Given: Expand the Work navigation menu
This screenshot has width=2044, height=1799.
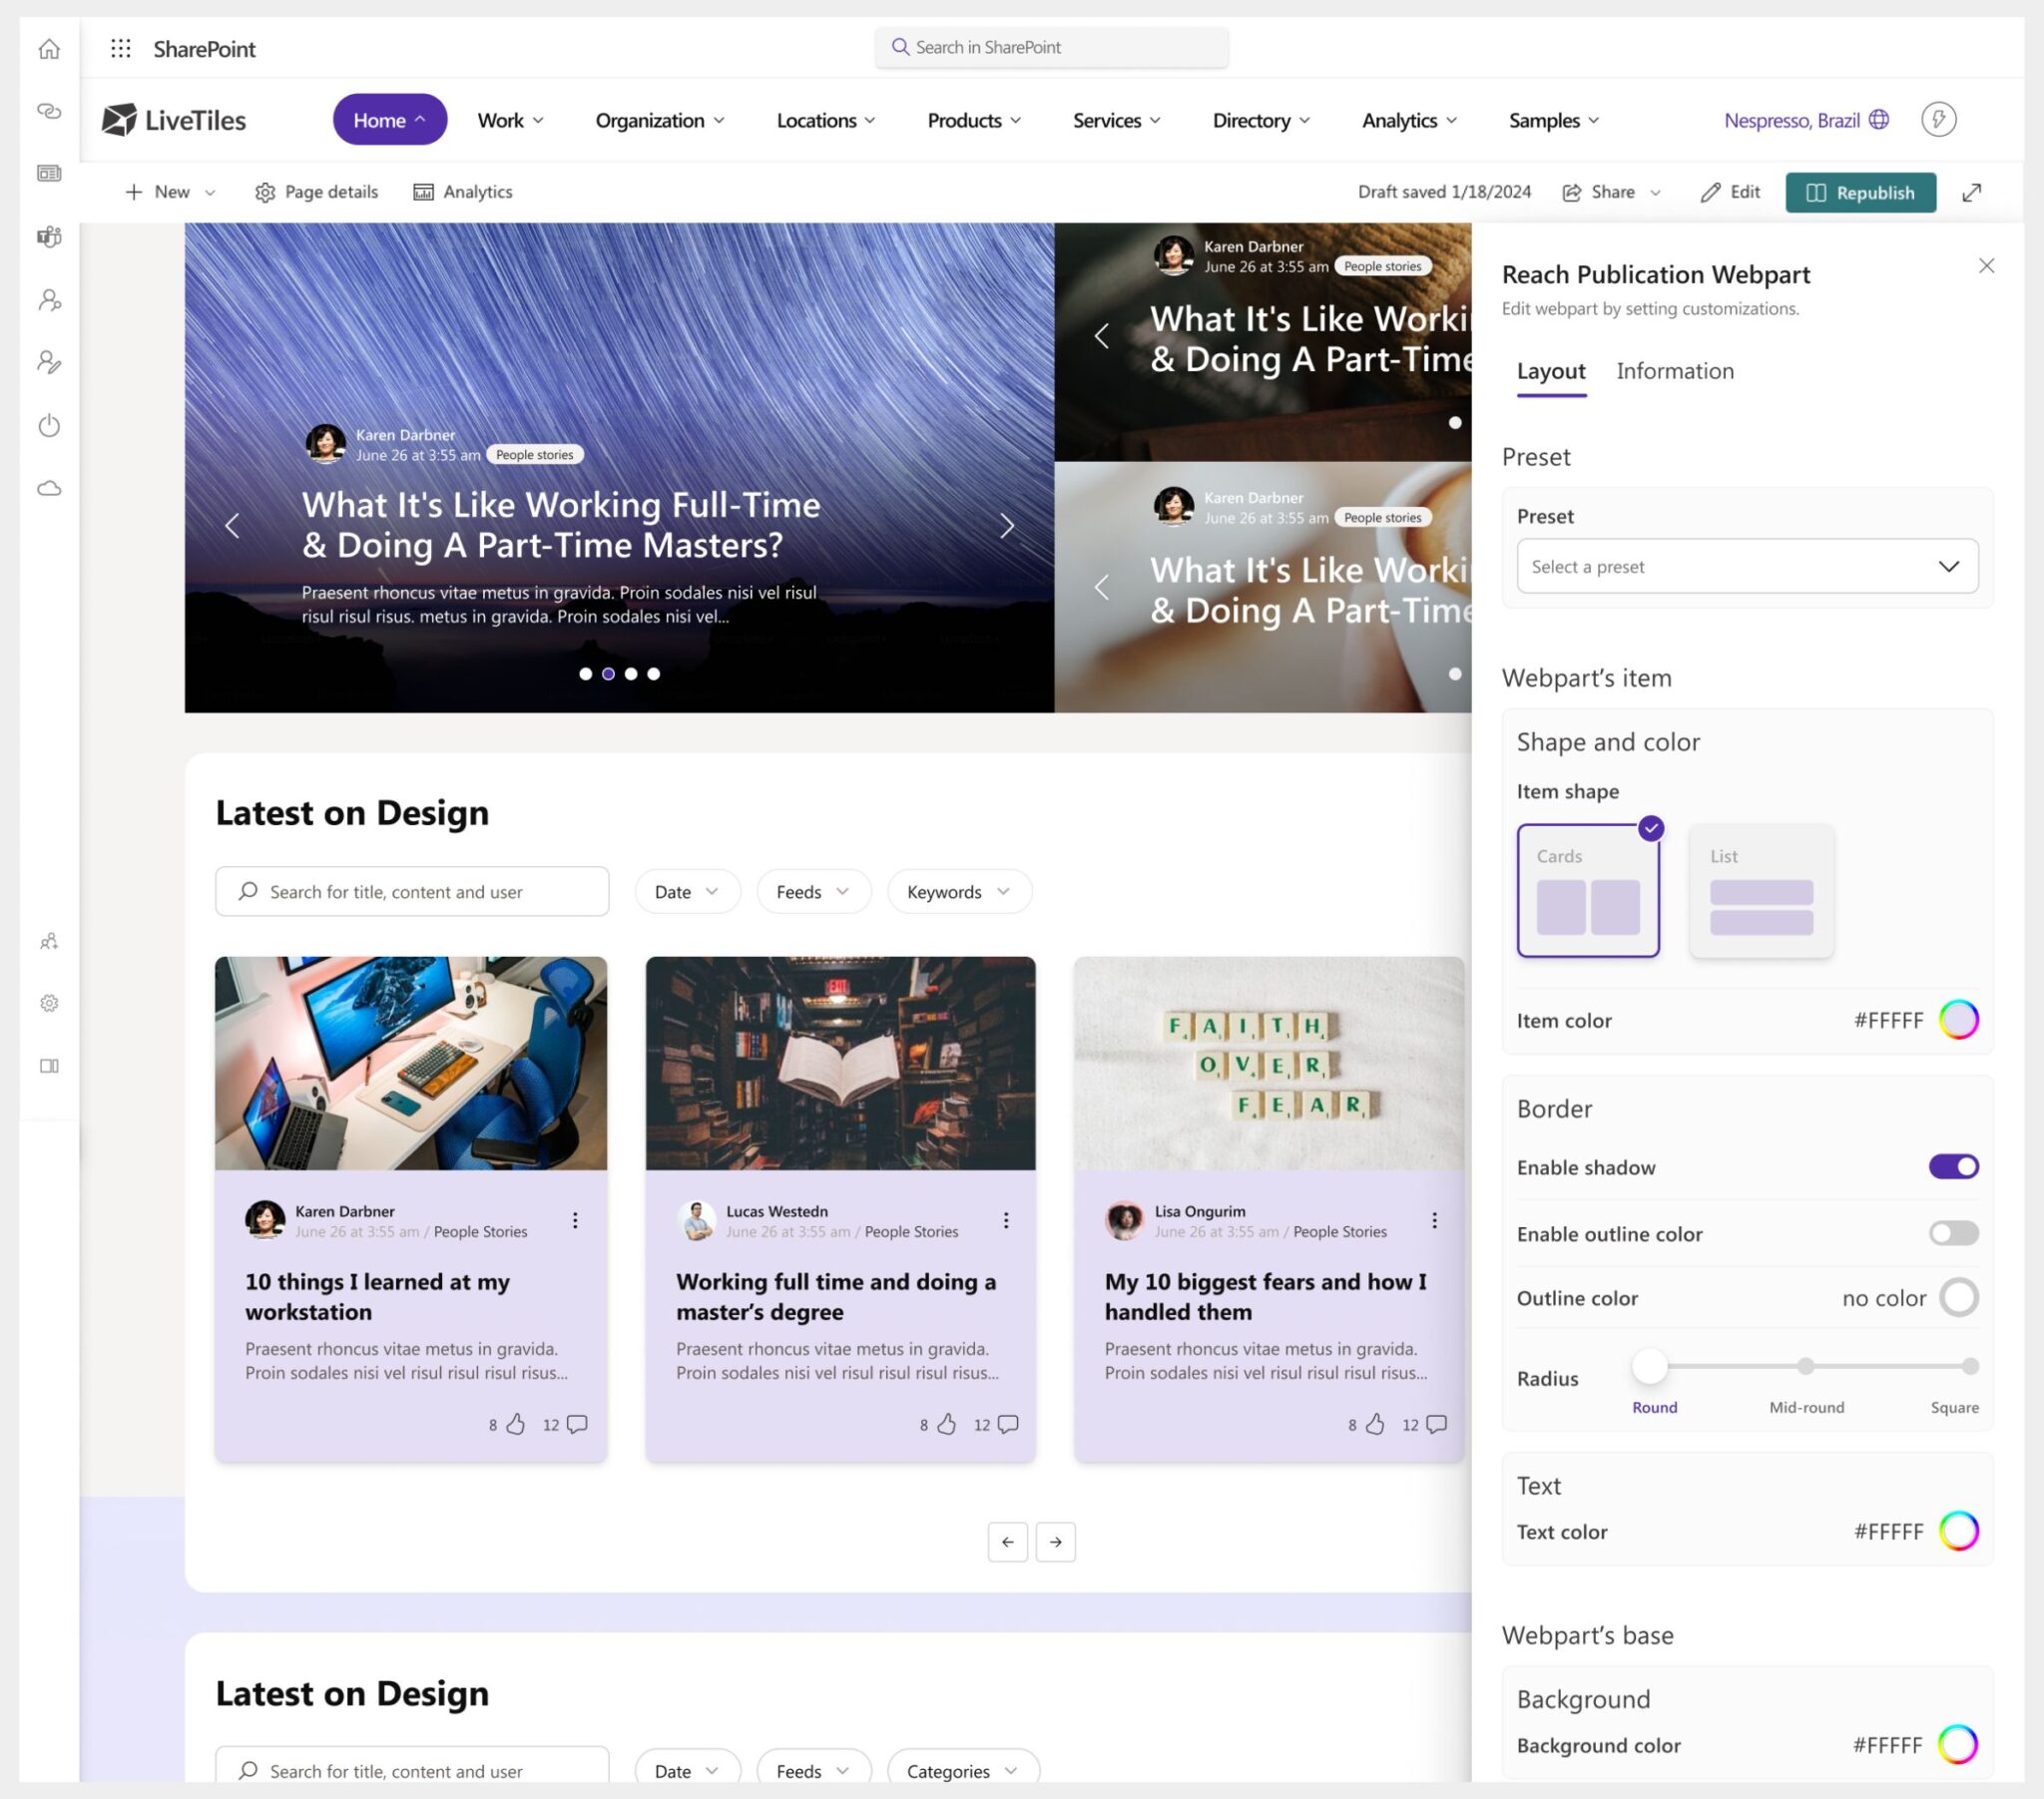Looking at the screenshot, I should point(511,118).
